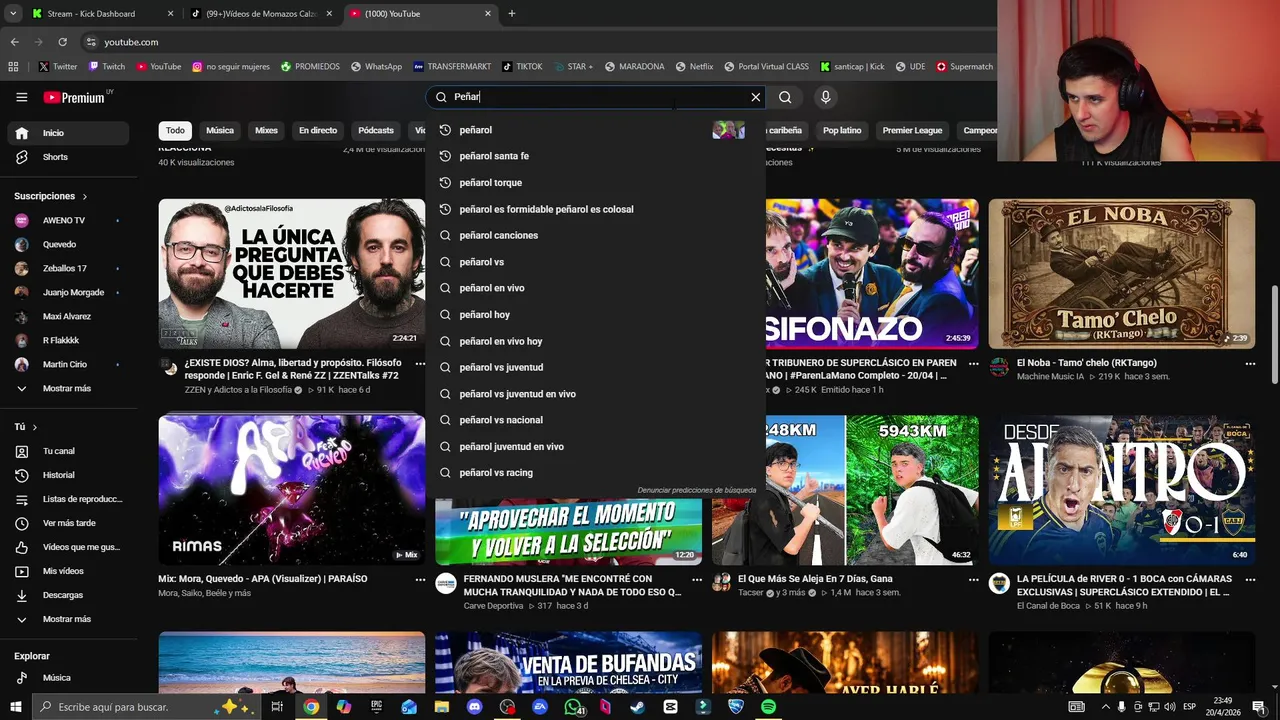Open Zeballos 17 subscription channel
Image resolution: width=1280 pixels, height=720 pixels.
(x=68, y=268)
